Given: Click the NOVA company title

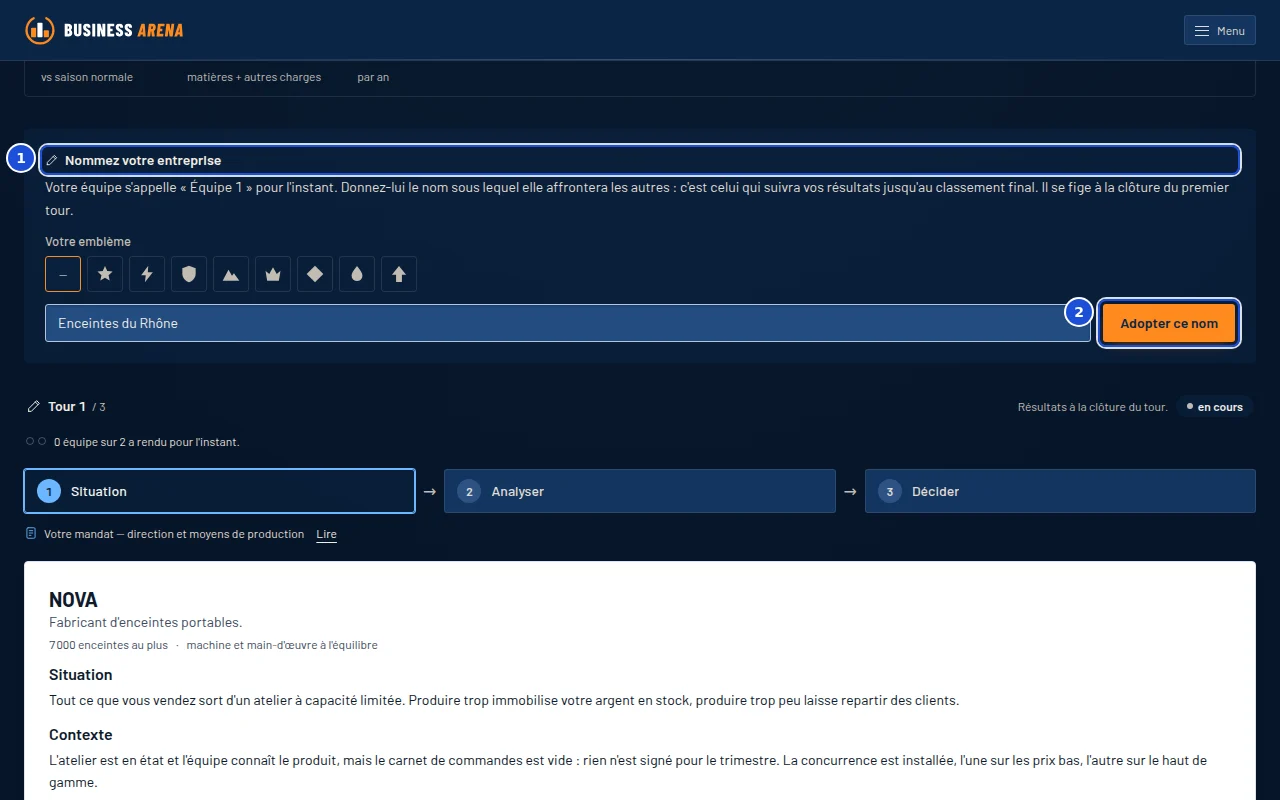Looking at the screenshot, I should (73, 600).
